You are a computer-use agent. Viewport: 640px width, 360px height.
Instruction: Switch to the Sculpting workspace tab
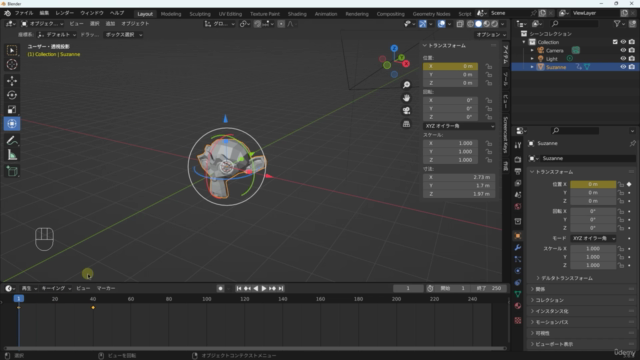200,14
